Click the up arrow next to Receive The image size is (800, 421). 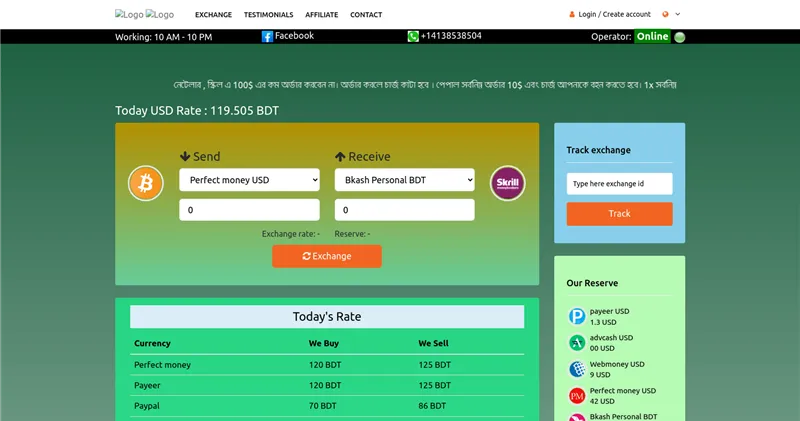tap(340, 157)
